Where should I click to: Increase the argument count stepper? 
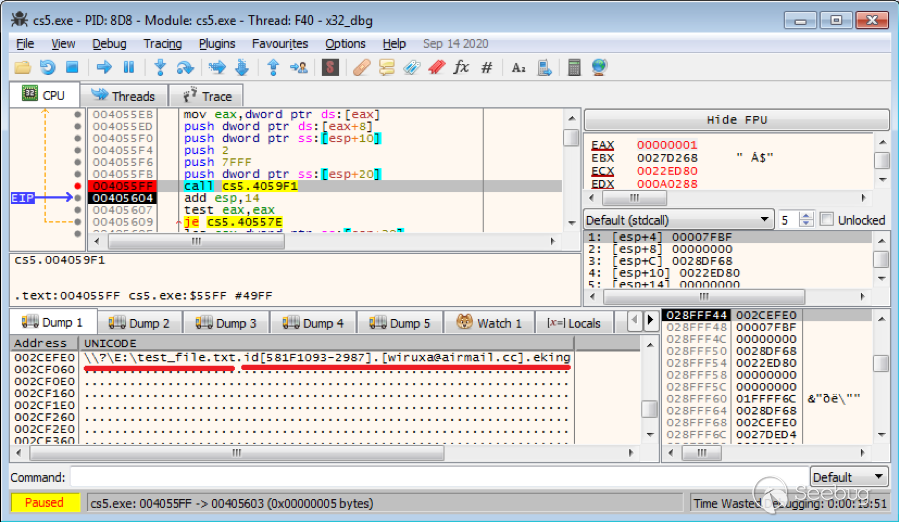[x=807, y=216]
